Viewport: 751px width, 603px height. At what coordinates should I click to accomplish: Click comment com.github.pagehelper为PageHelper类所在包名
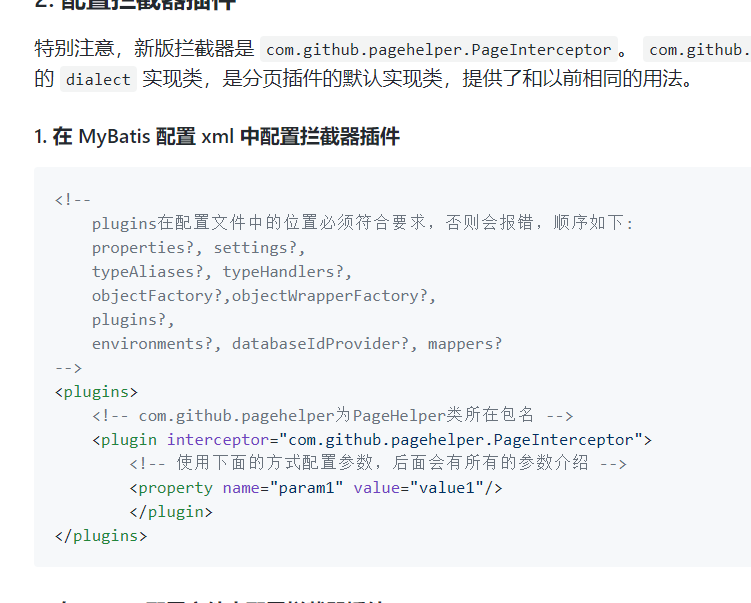tap(332, 415)
